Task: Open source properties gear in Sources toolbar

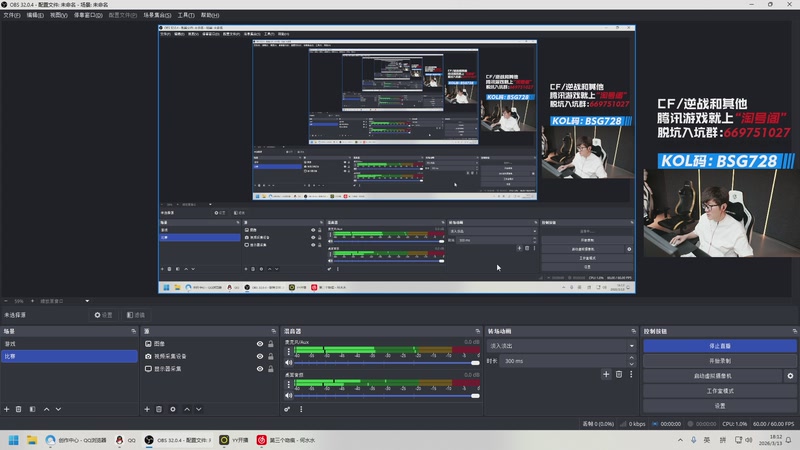Action: [173, 409]
